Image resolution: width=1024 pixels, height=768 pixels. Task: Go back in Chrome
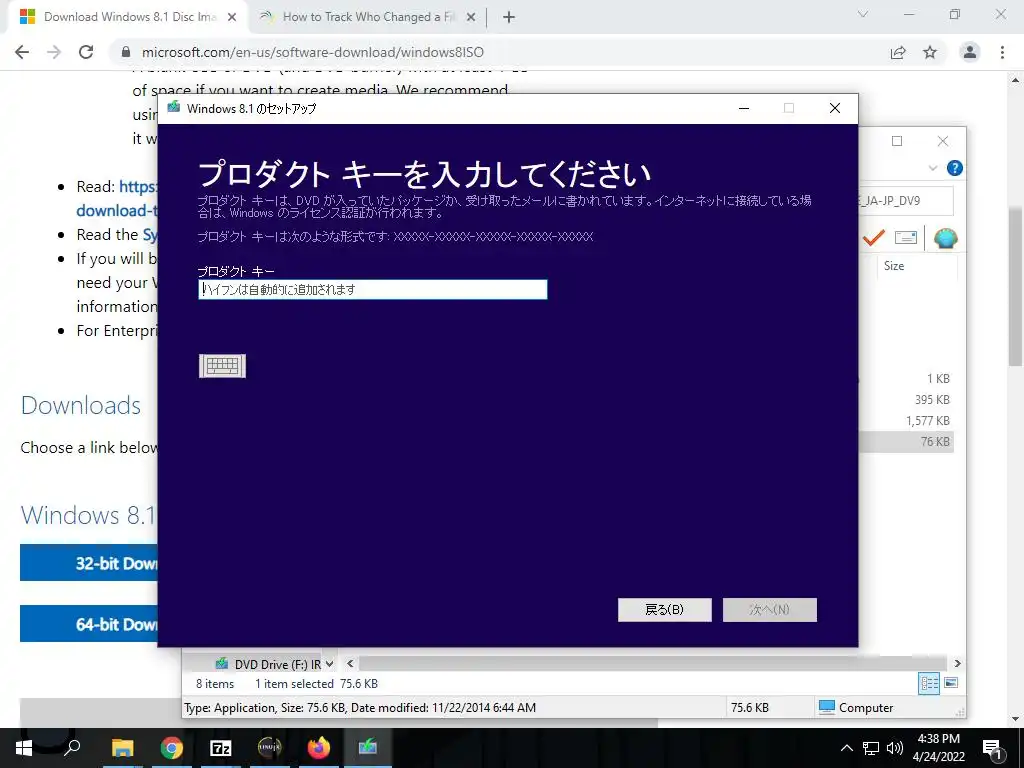[x=22, y=52]
